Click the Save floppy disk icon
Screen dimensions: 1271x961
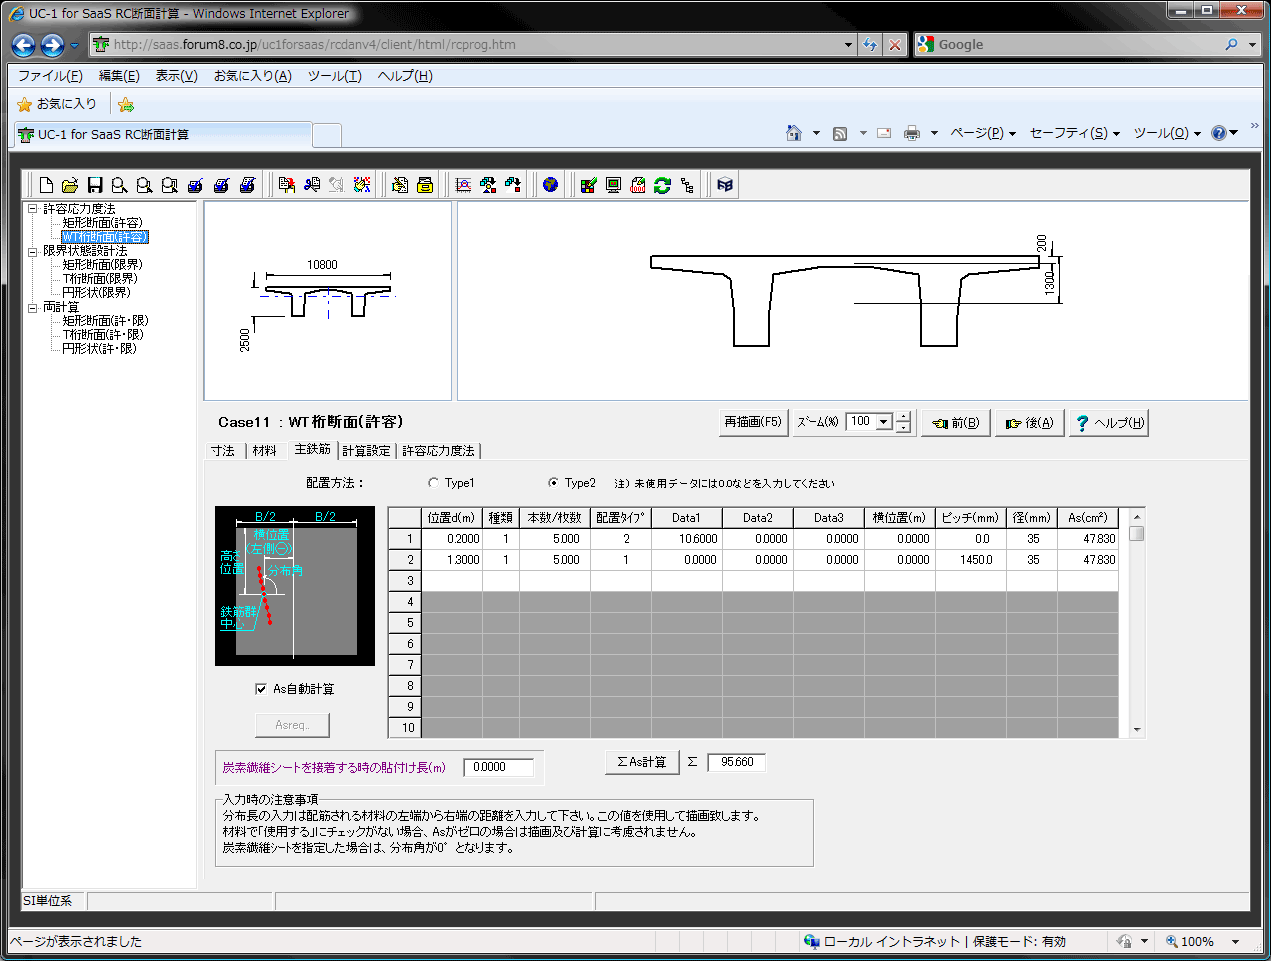click(x=95, y=185)
